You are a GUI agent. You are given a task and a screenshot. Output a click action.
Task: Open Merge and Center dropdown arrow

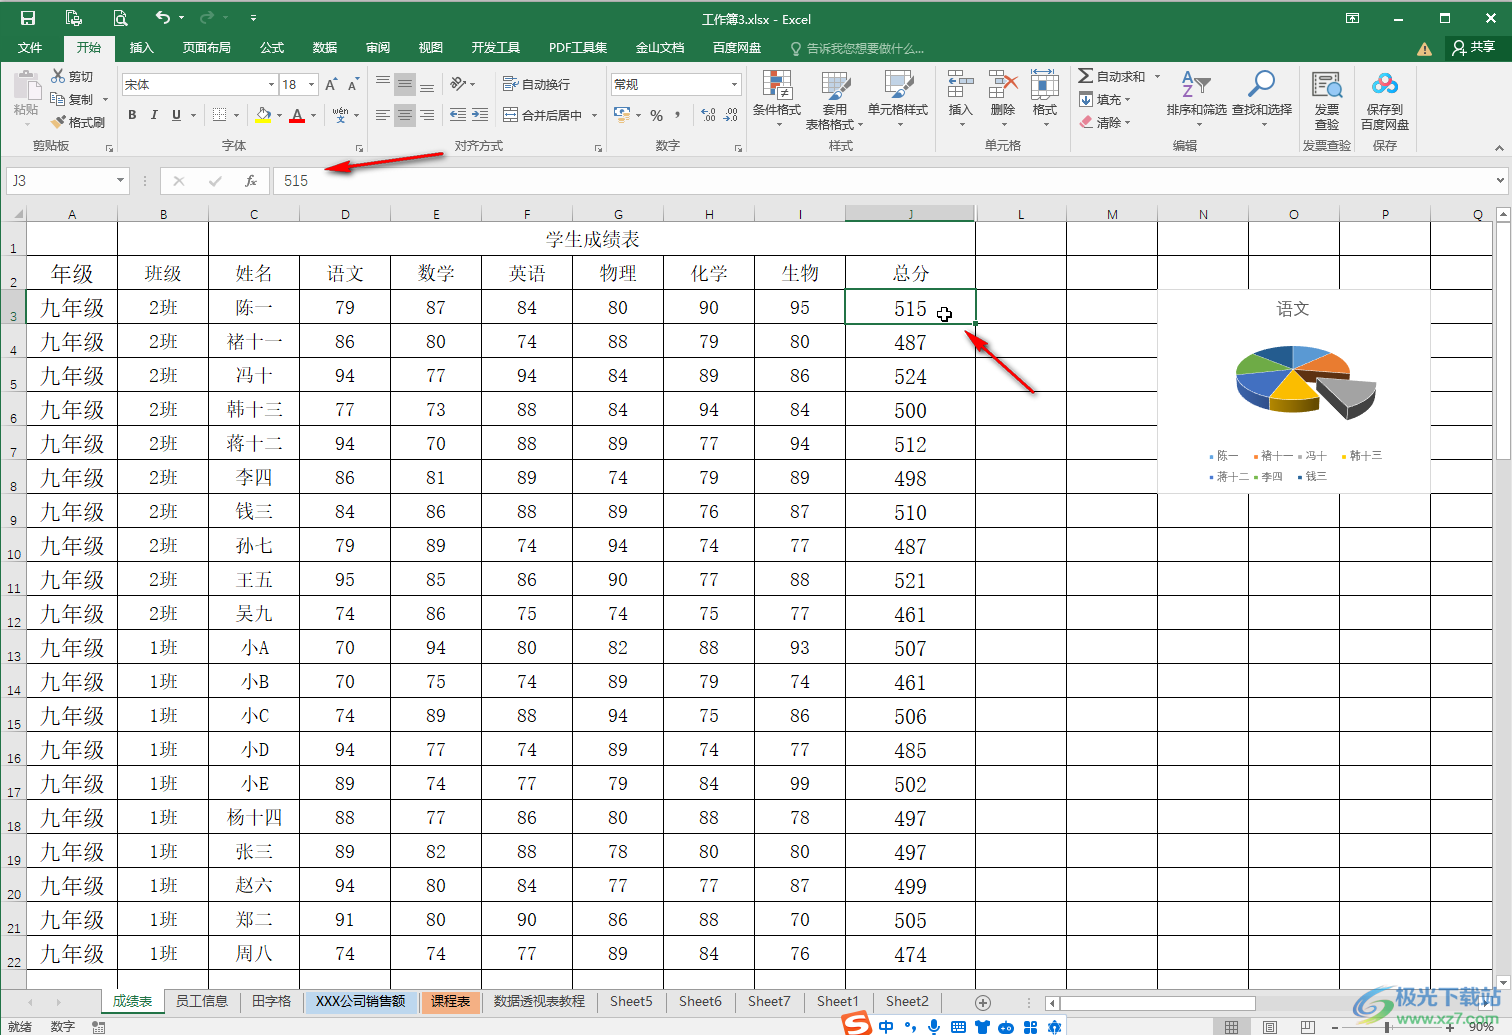594,115
